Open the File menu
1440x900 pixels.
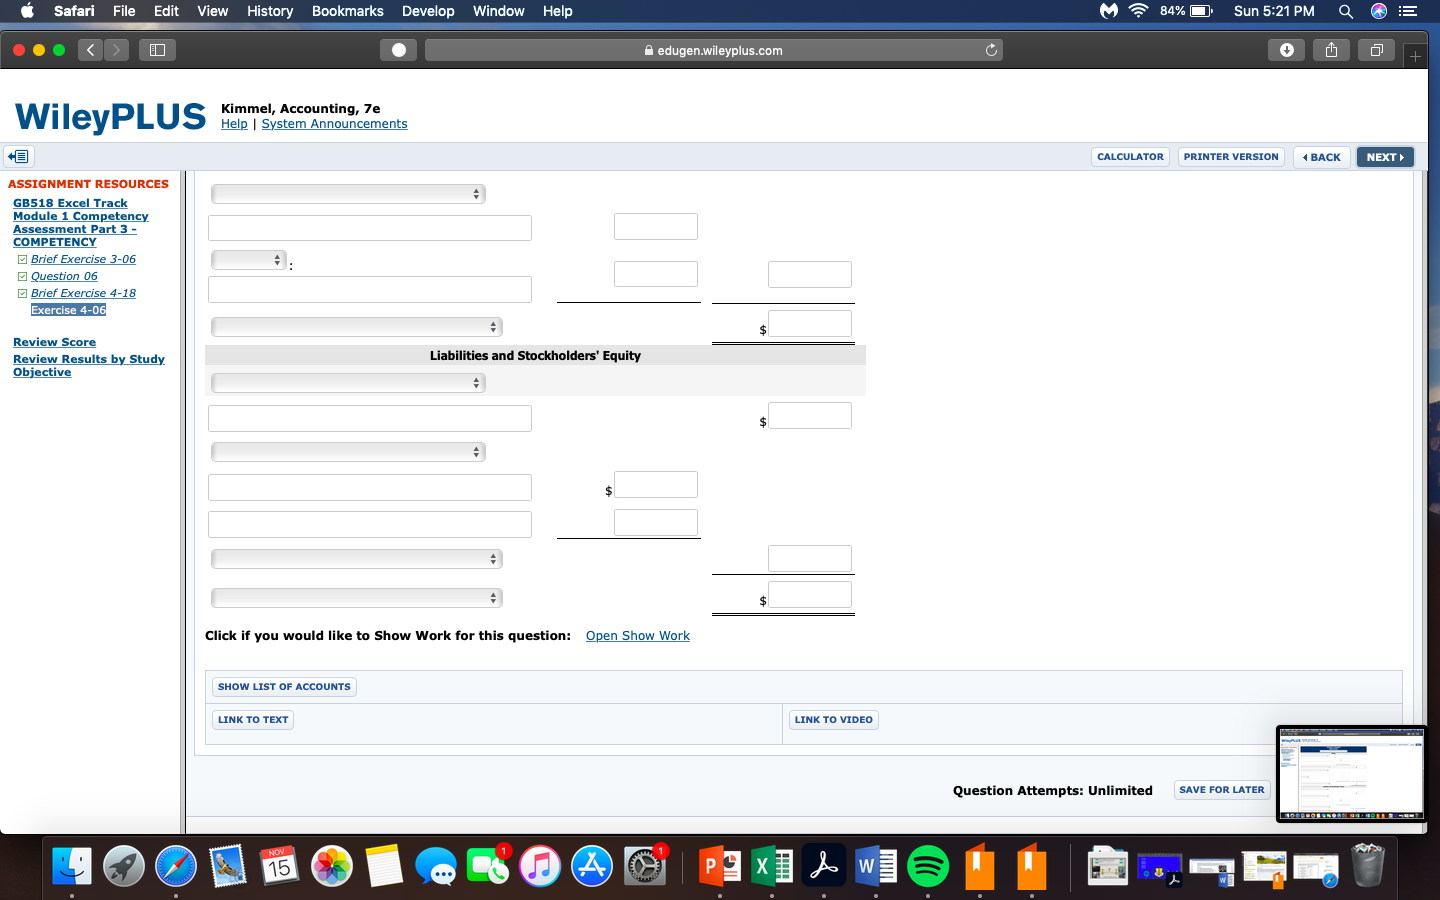click(x=124, y=11)
